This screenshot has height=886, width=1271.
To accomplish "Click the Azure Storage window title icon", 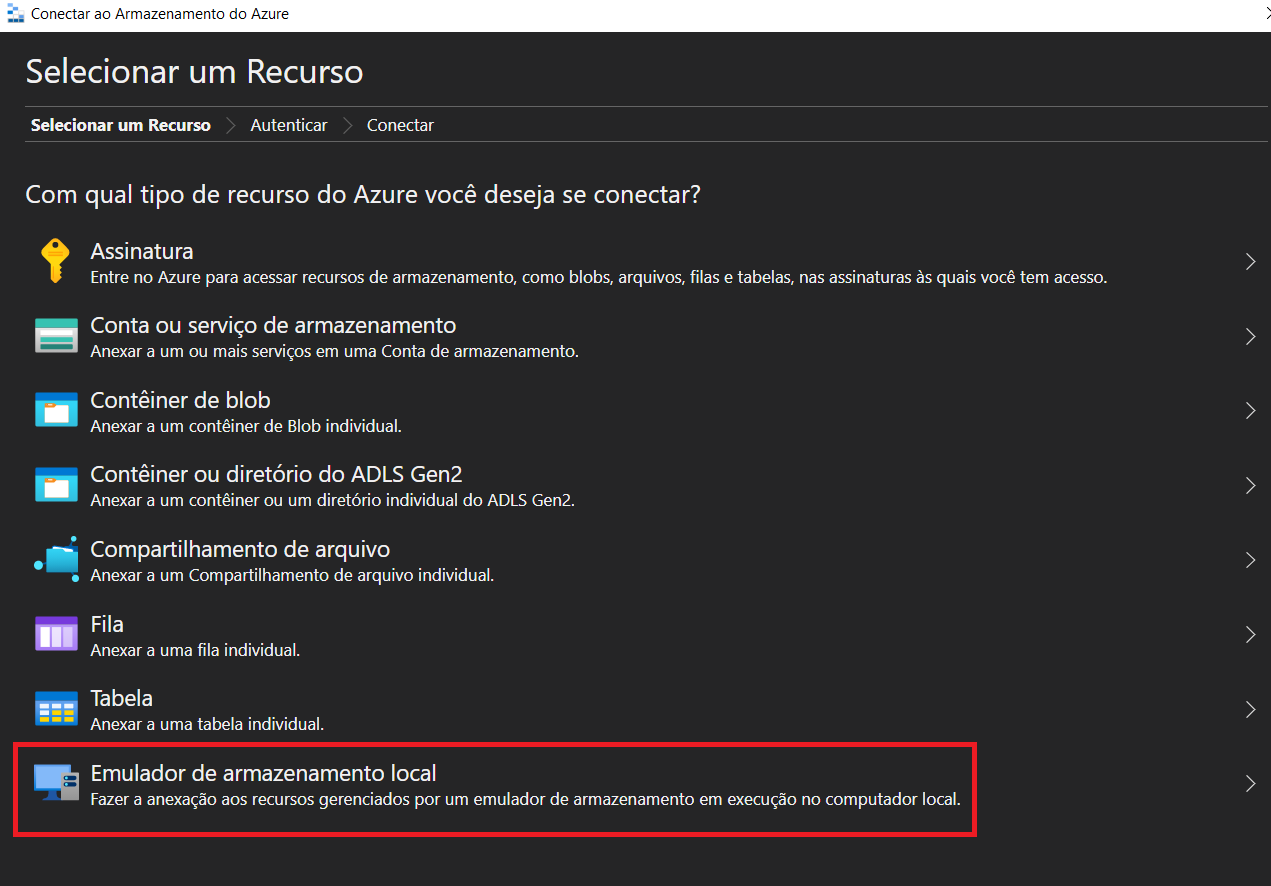I will click(x=16, y=15).
